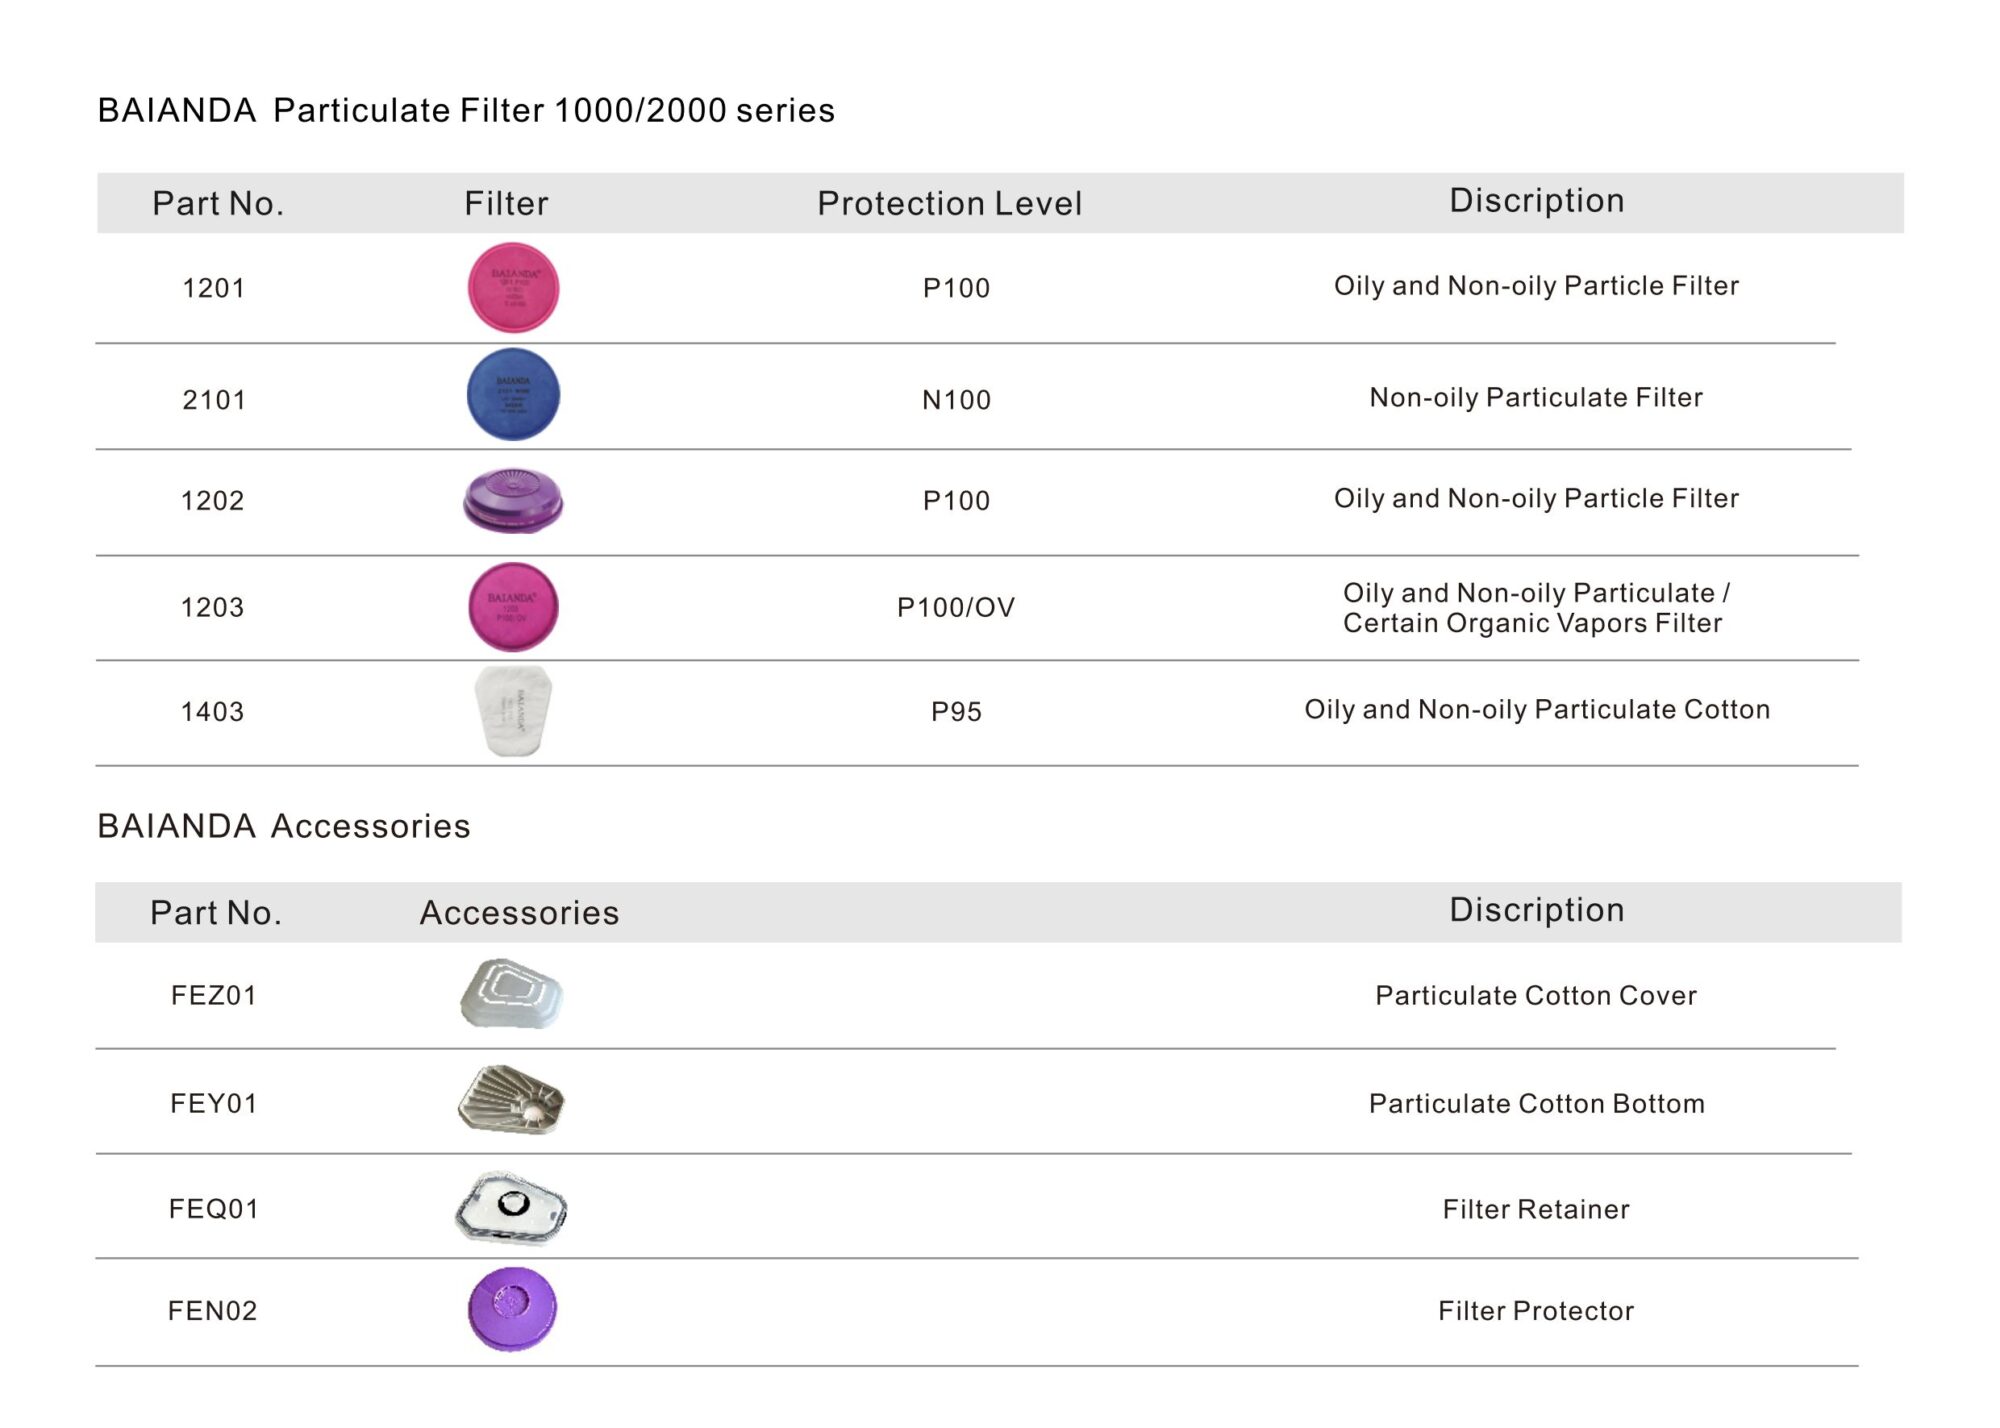Select the blue 2101 N100 filter image
The width and height of the screenshot is (2000, 1428).
pyautogui.click(x=513, y=394)
